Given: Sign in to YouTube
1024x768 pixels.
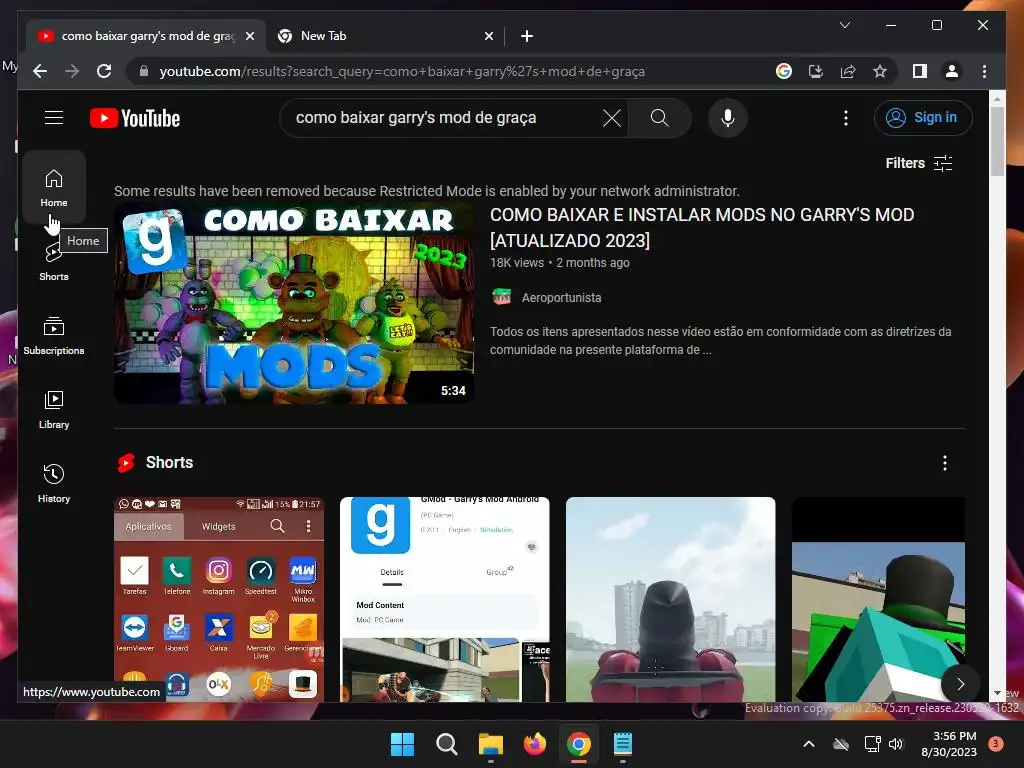Looking at the screenshot, I should [x=923, y=118].
